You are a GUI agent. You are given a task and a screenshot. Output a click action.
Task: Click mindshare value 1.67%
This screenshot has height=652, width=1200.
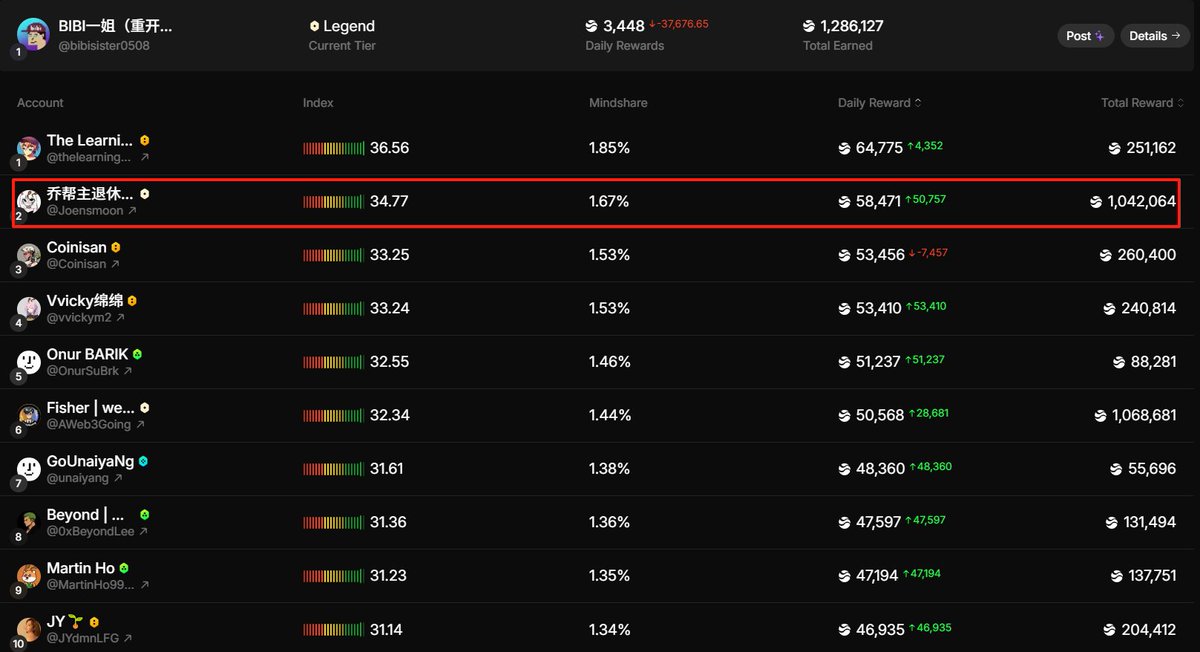[x=609, y=201]
